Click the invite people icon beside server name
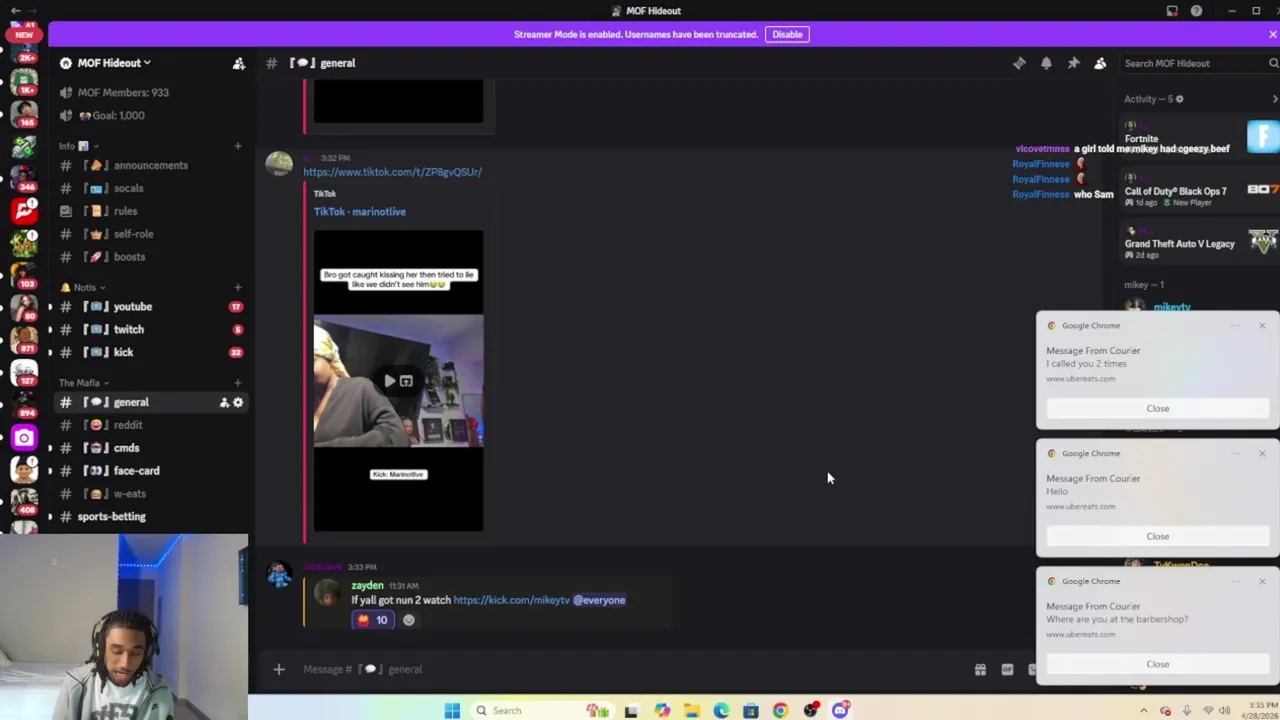This screenshot has width=1280, height=720. [239, 63]
